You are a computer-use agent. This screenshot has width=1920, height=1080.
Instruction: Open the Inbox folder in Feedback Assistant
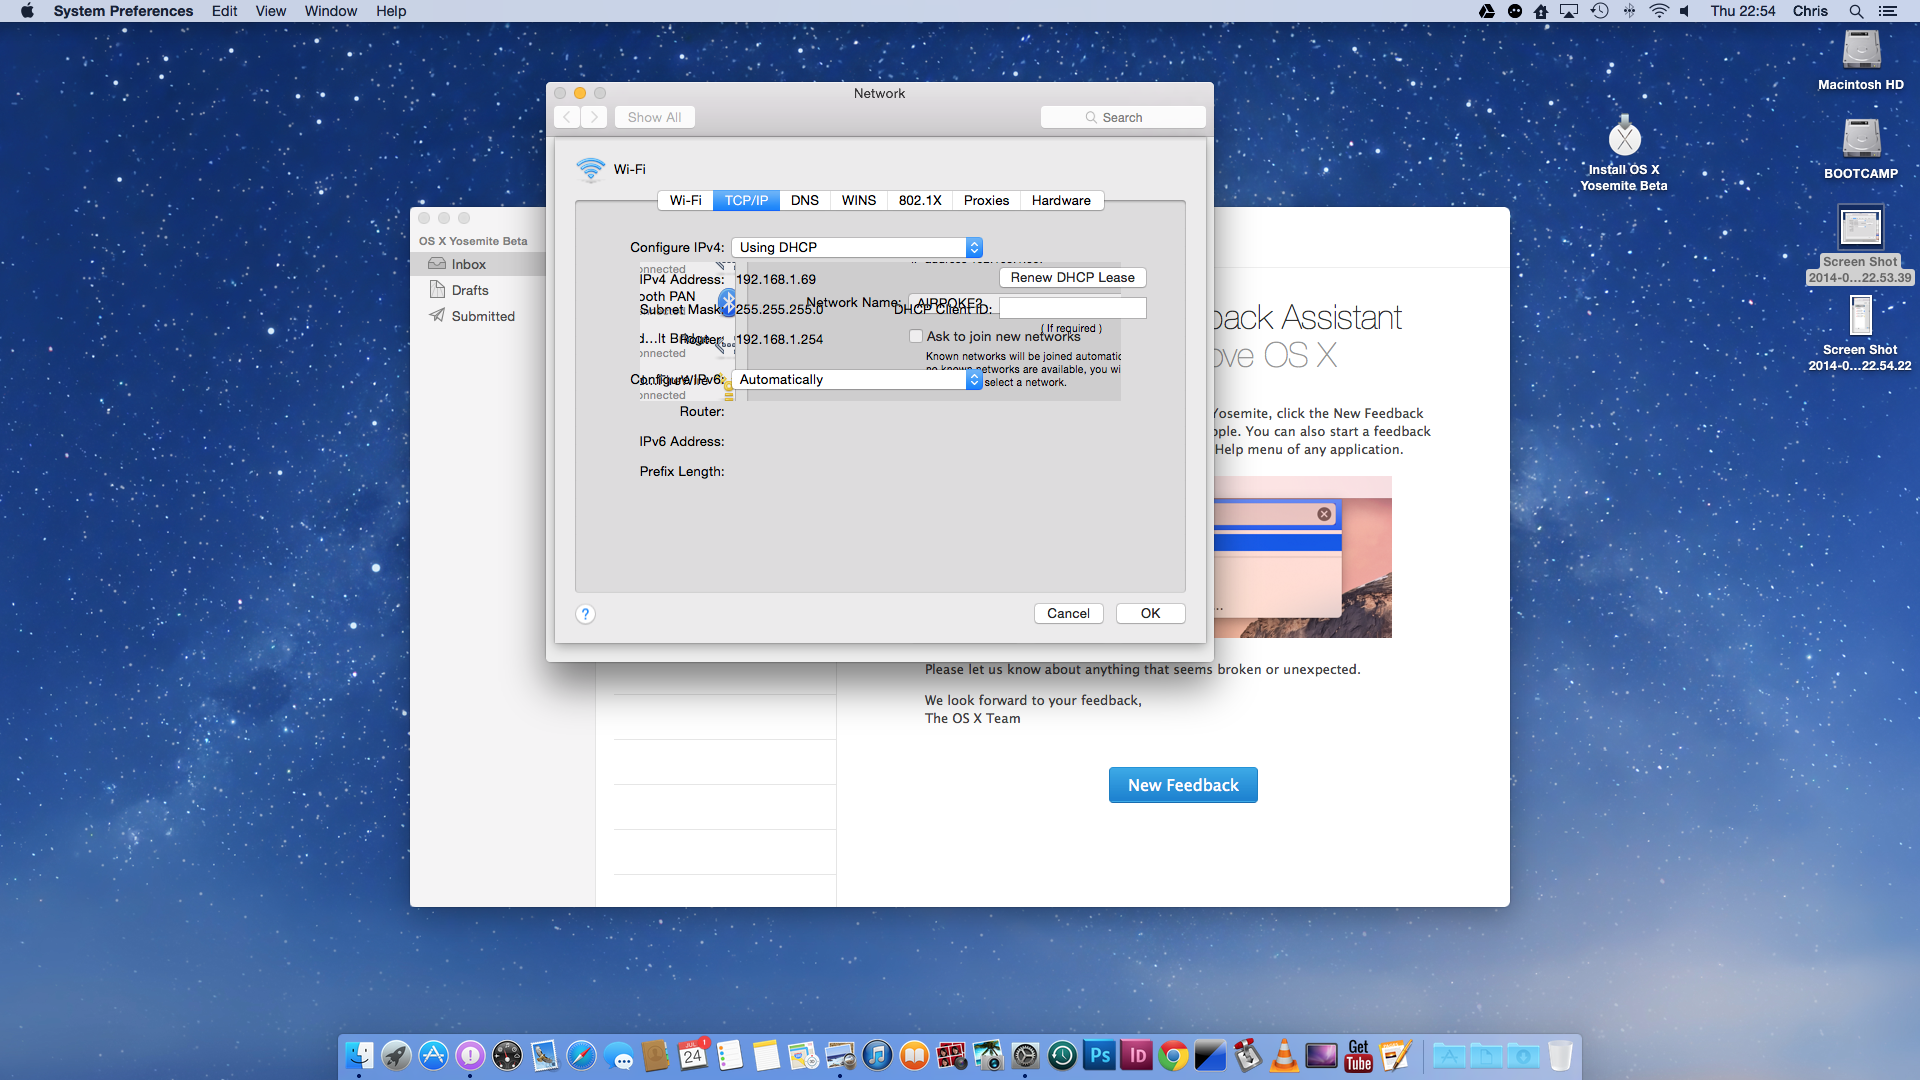coord(468,264)
